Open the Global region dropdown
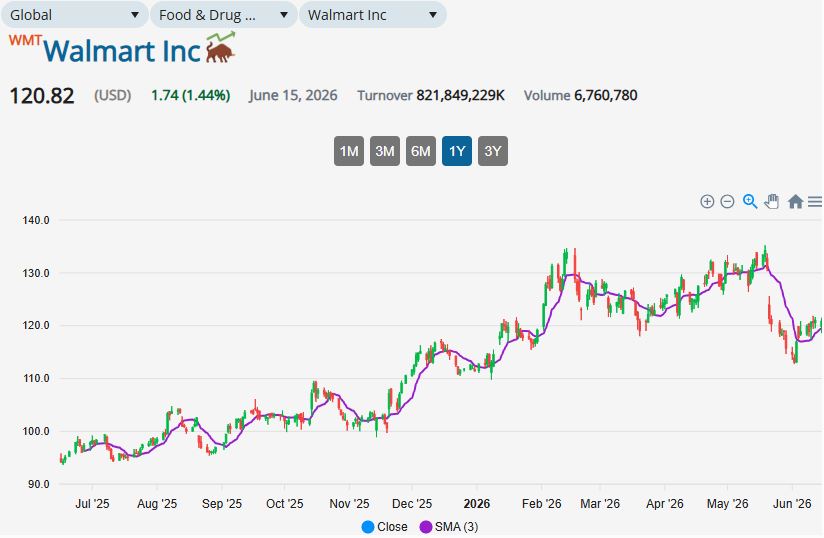Viewport: 824px width, 538px height. pos(75,15)
